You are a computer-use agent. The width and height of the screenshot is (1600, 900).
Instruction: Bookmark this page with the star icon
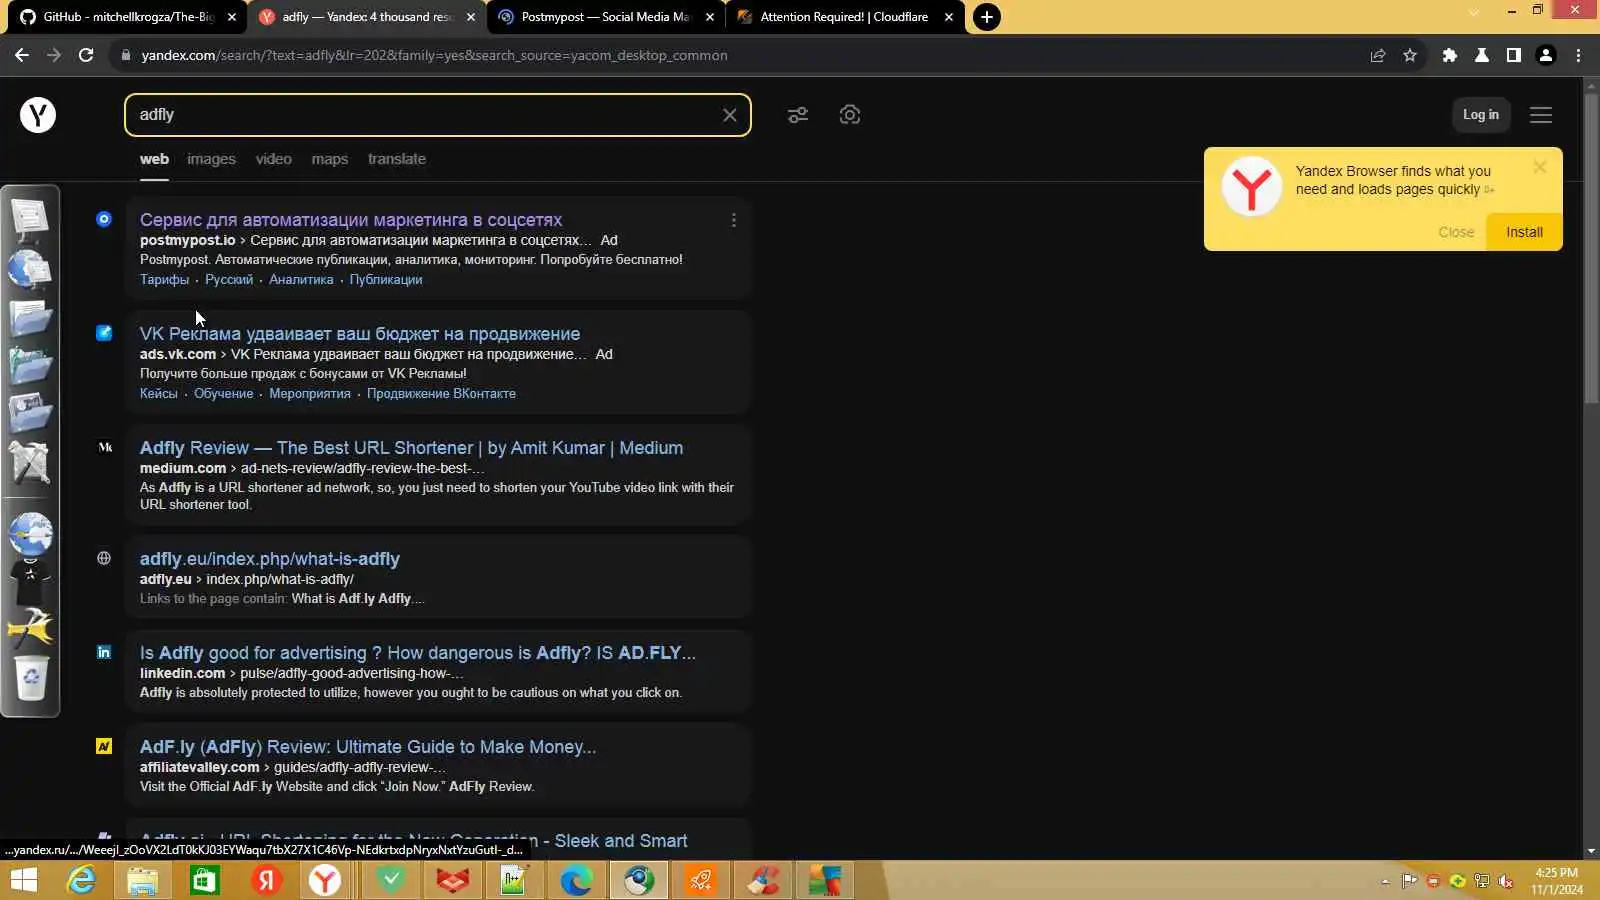(1410, 55)
